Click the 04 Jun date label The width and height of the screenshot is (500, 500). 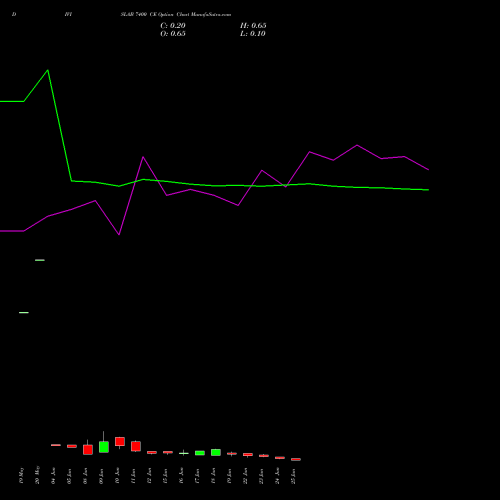[54, 476]
